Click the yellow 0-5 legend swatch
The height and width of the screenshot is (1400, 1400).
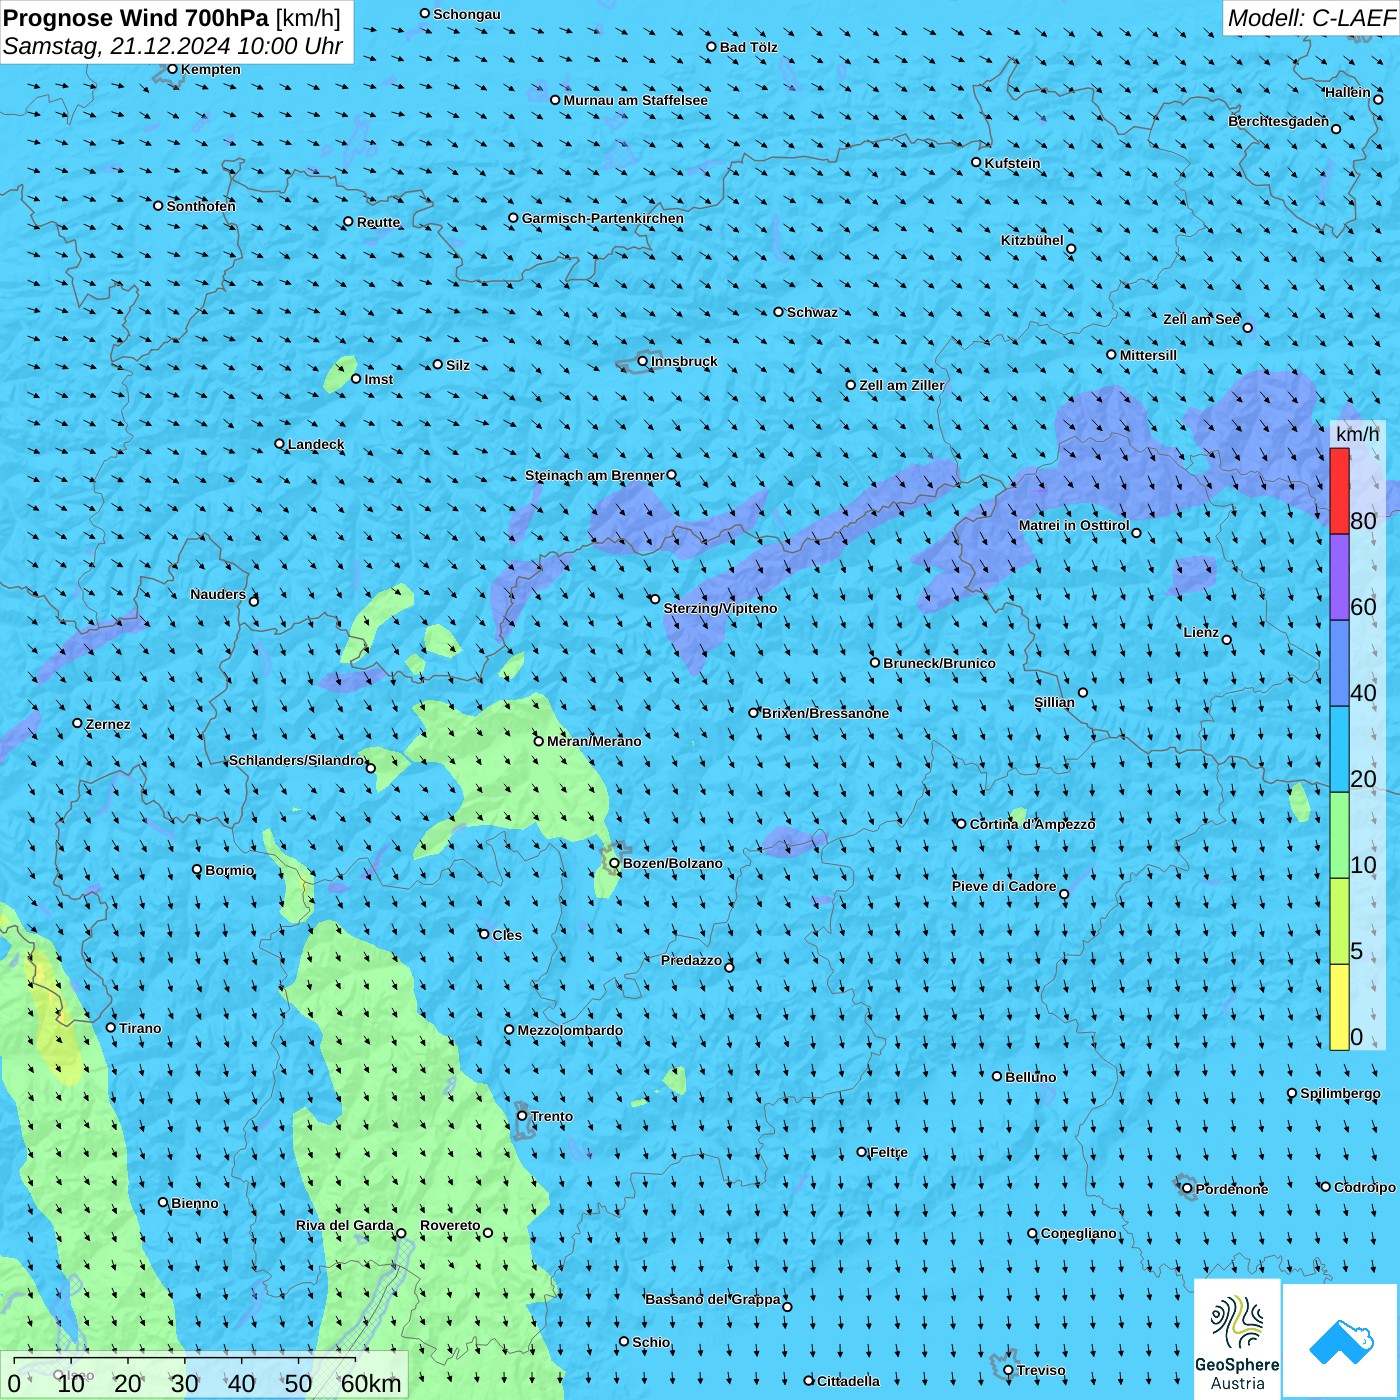(1339, 1007)
